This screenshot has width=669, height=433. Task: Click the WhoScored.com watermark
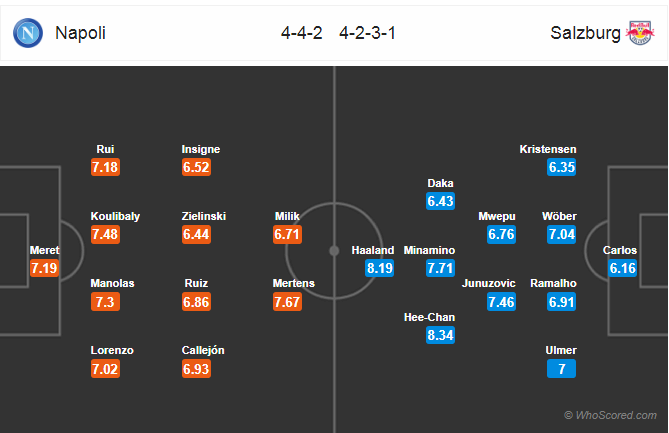(x=610, y=415)
